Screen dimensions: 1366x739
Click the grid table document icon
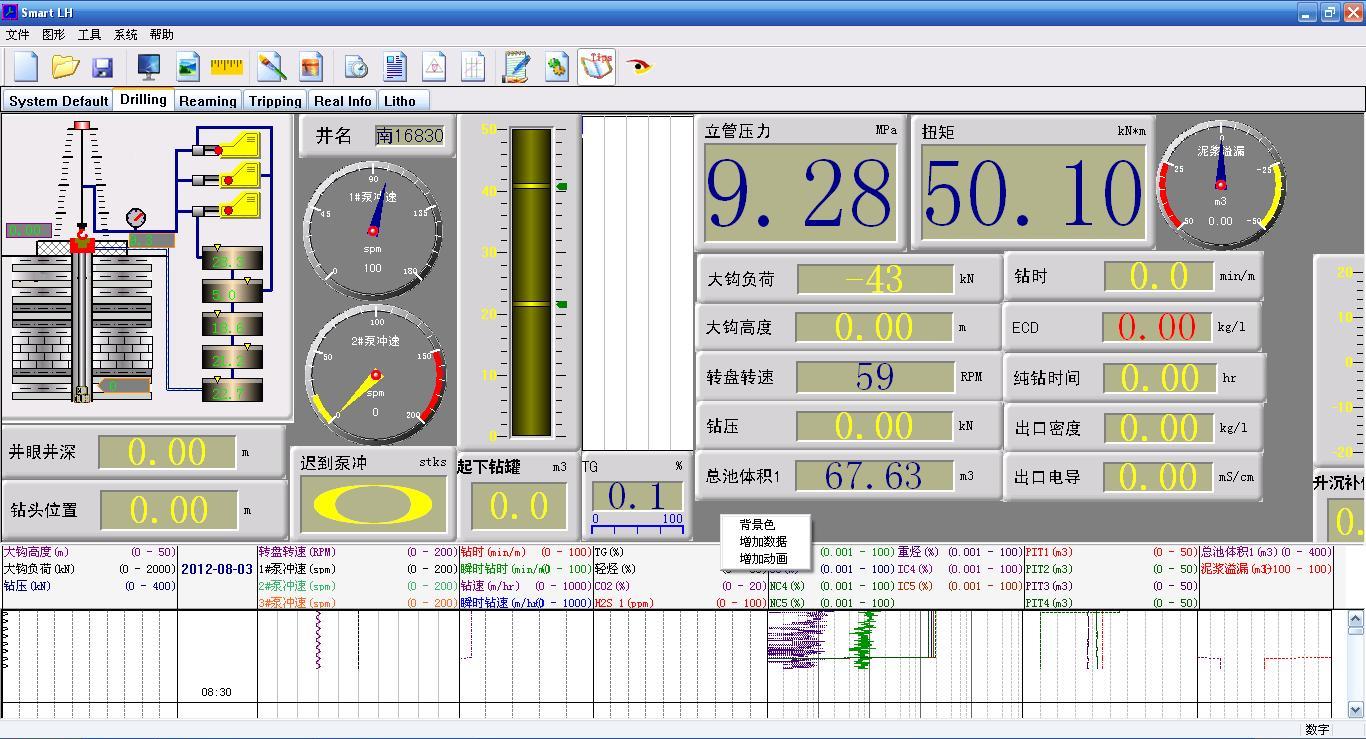point(473,67)
